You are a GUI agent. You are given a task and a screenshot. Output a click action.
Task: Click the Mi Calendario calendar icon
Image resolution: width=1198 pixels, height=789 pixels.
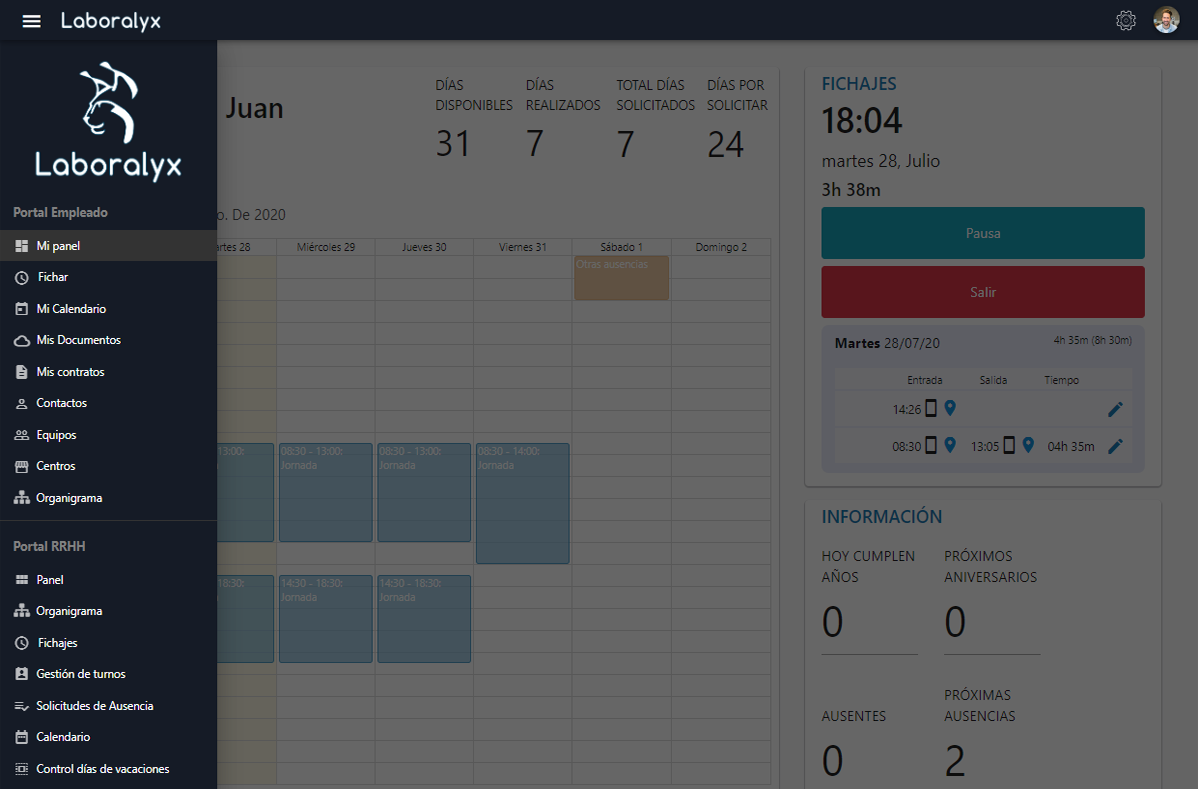(x=21, y=309)
